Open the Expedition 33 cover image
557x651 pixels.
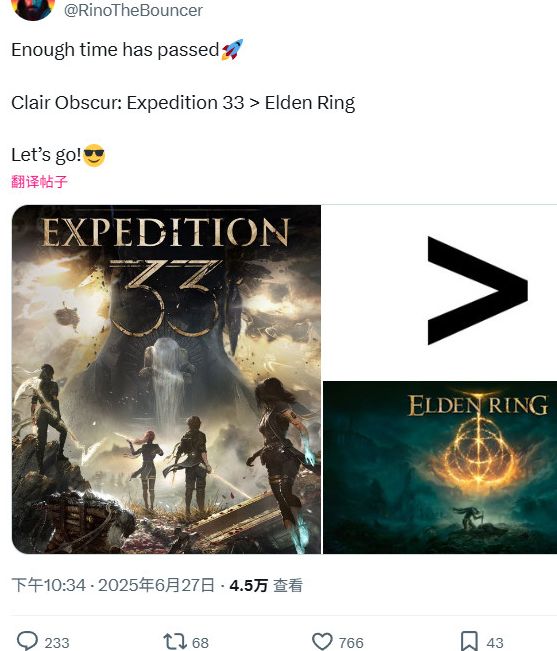pos(166,379)
